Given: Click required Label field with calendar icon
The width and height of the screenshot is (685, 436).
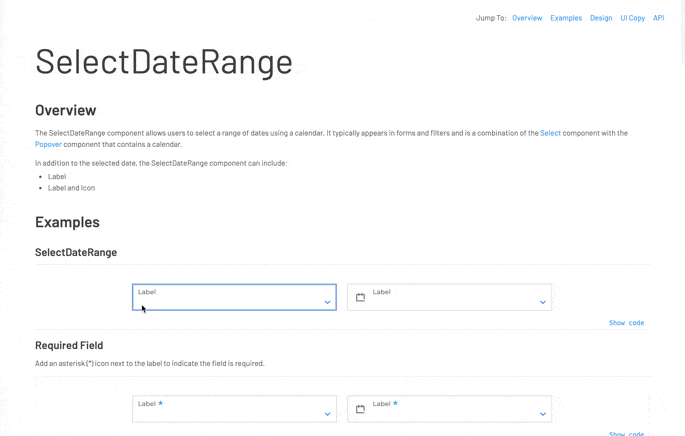Looking at the screenshot, I should (x=450, y=409).
